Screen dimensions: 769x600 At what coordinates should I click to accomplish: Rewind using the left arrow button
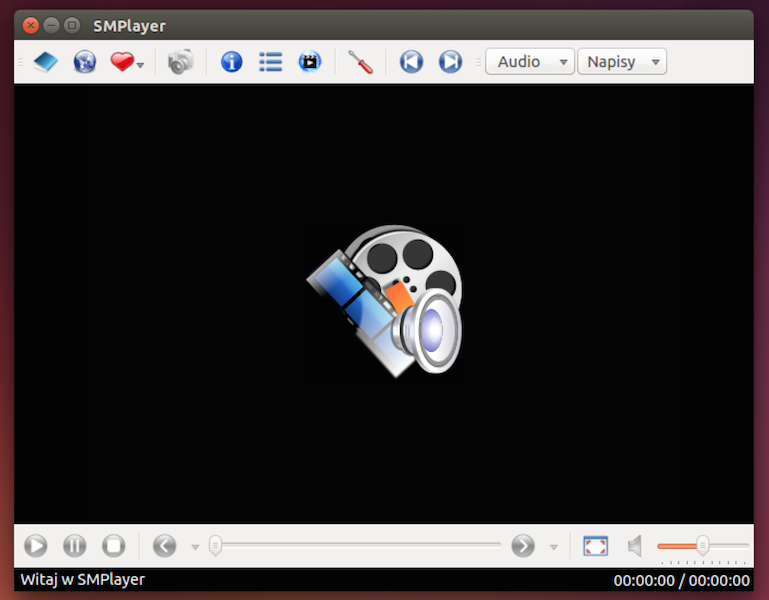coord(164,546)
